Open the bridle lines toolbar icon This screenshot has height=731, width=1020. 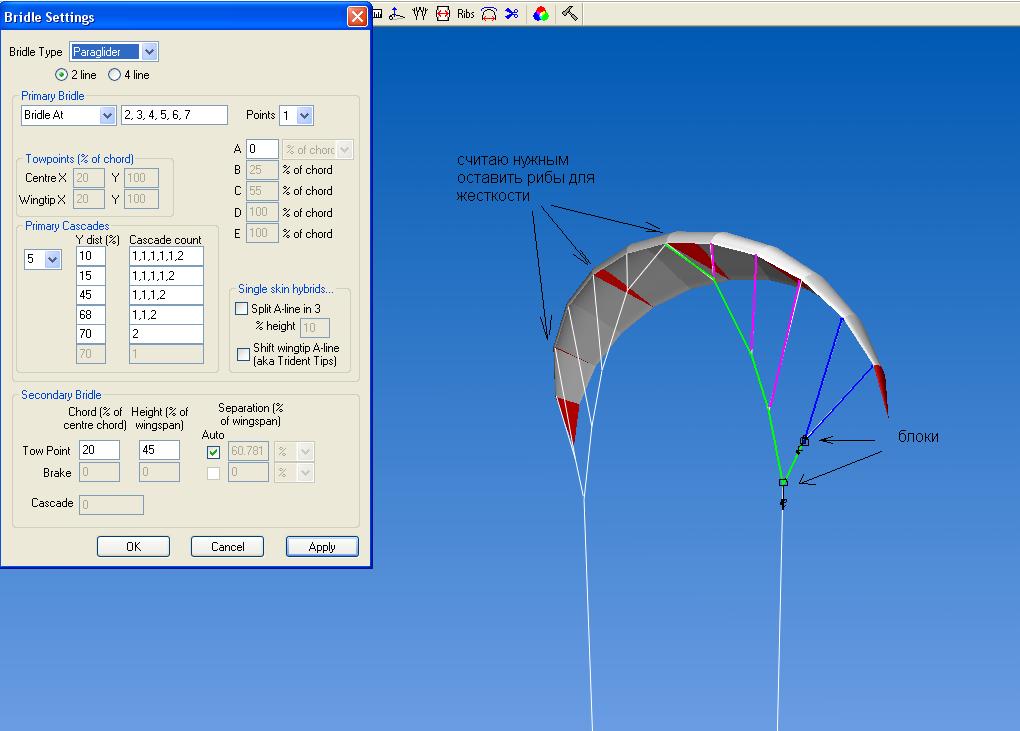419,14
